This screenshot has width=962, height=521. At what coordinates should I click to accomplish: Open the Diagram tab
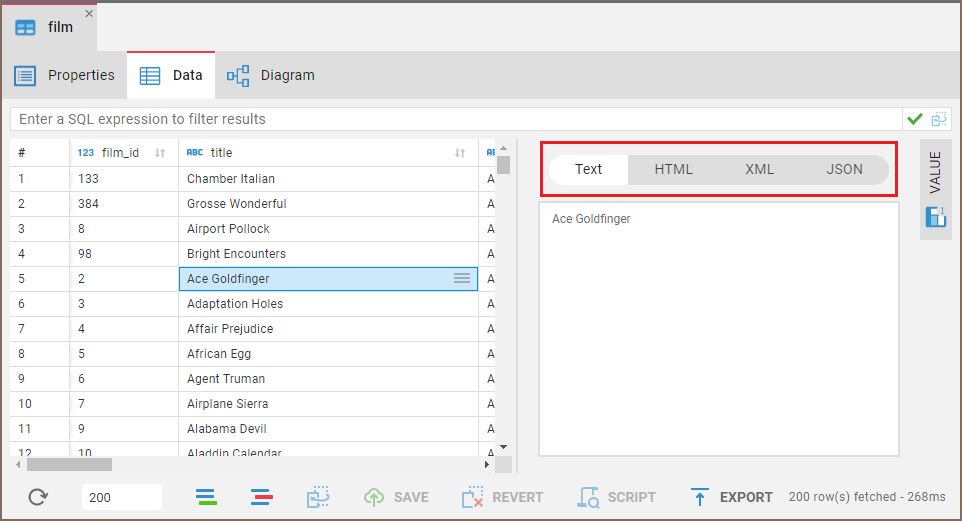[271, 75]
